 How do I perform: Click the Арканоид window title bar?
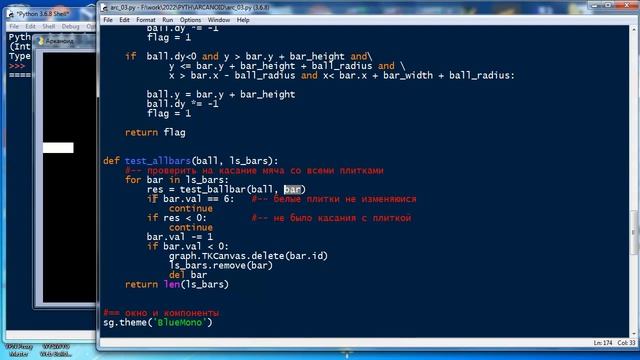point(65,41)
